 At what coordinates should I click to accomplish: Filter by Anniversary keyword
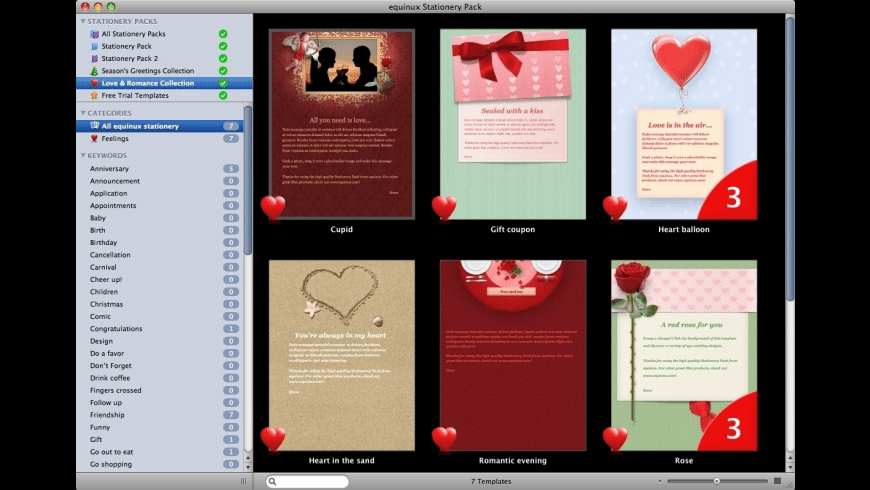(x=160, y=169)
